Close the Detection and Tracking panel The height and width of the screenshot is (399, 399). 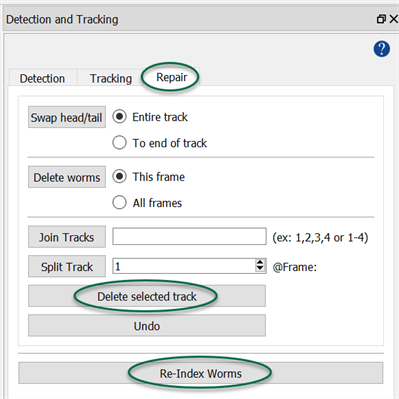click(394, 19)
